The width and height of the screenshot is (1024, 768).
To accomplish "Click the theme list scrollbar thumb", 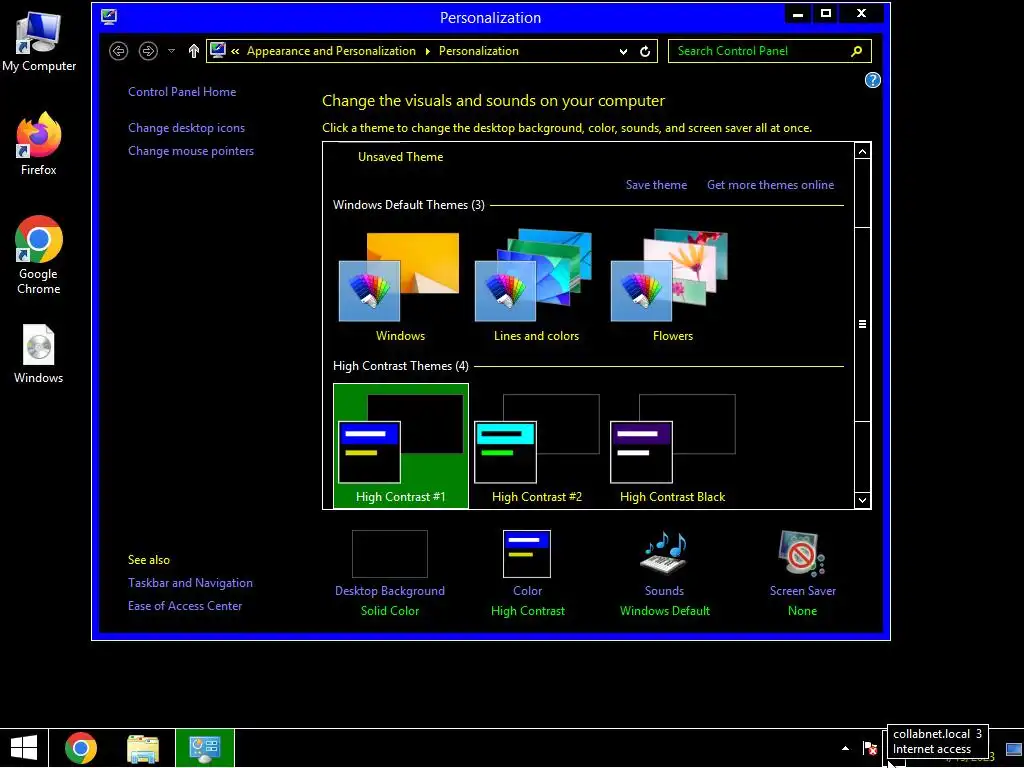I will click(x=862, y=324).
